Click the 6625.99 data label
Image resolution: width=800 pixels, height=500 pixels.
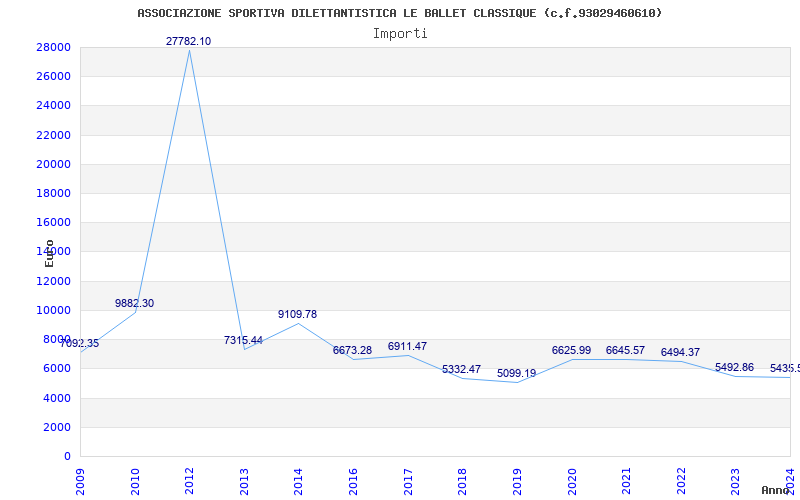pyautogui.click(x=571, y=351)
